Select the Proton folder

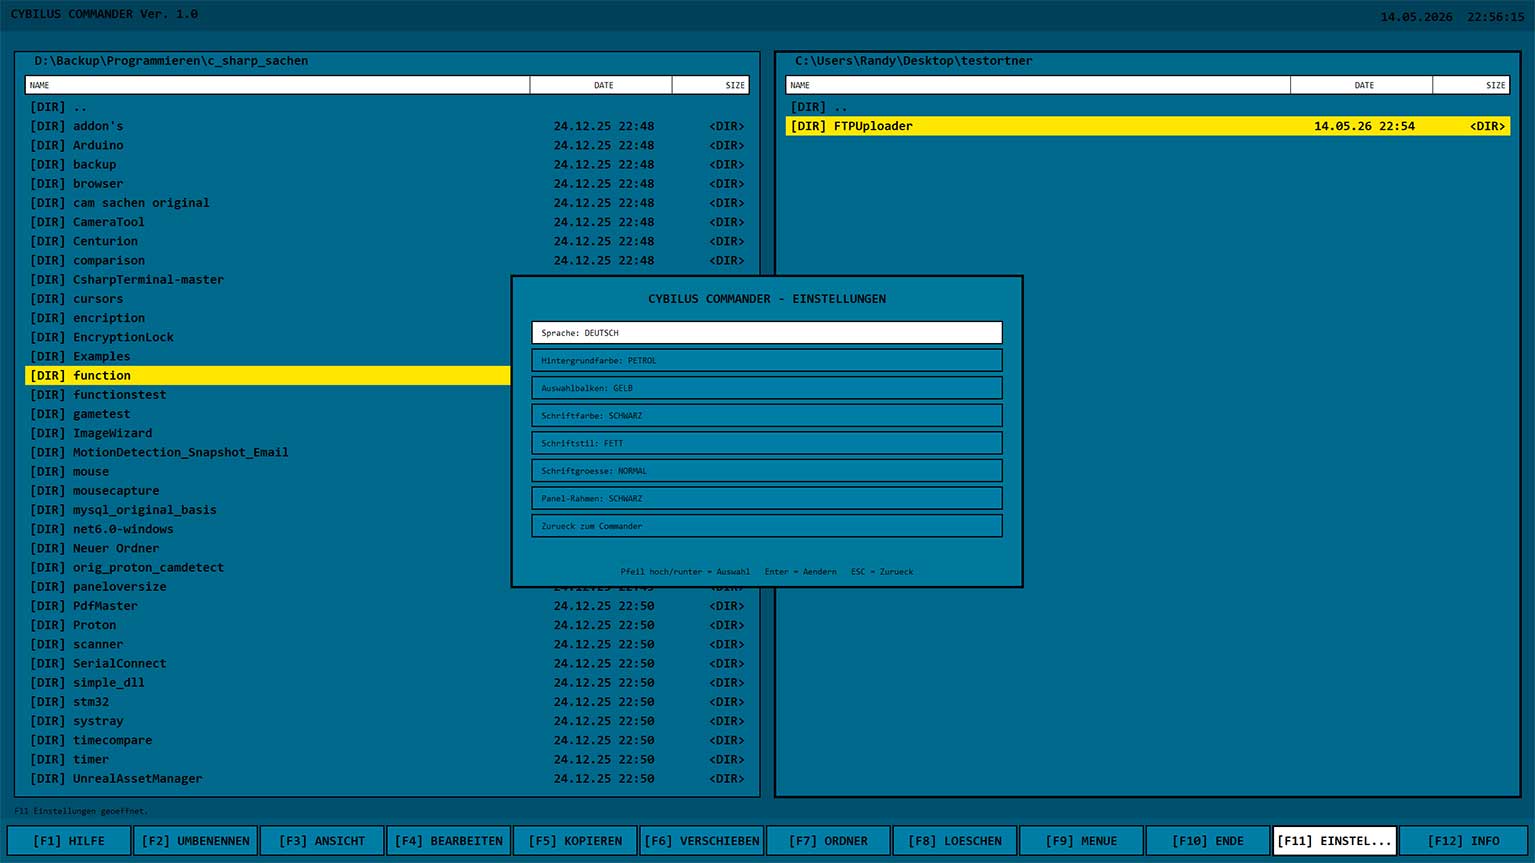(387, 625)
